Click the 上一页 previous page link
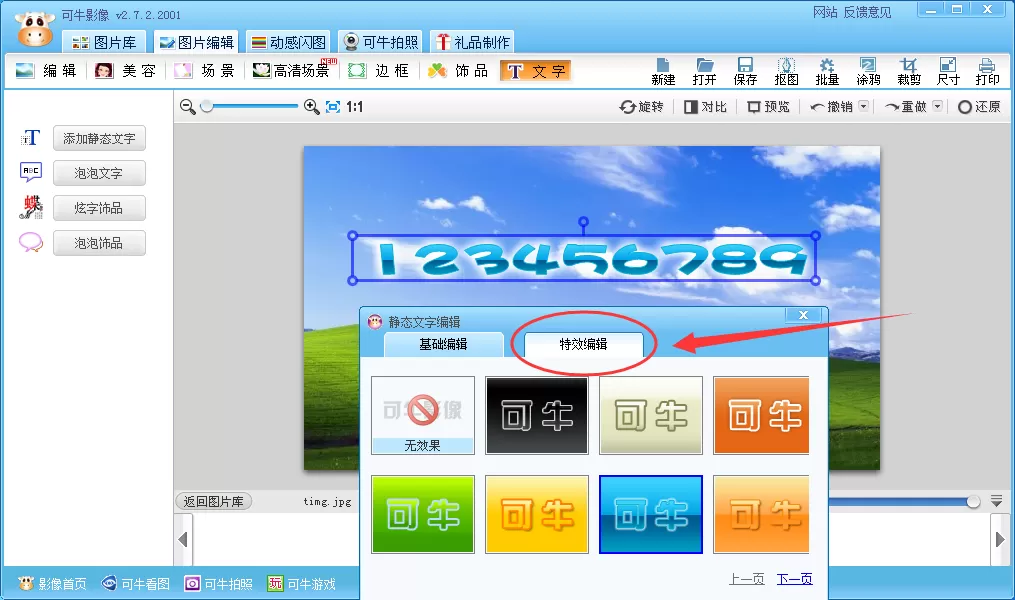This screenshot has width=1015, height=600. tap(746, 579)
